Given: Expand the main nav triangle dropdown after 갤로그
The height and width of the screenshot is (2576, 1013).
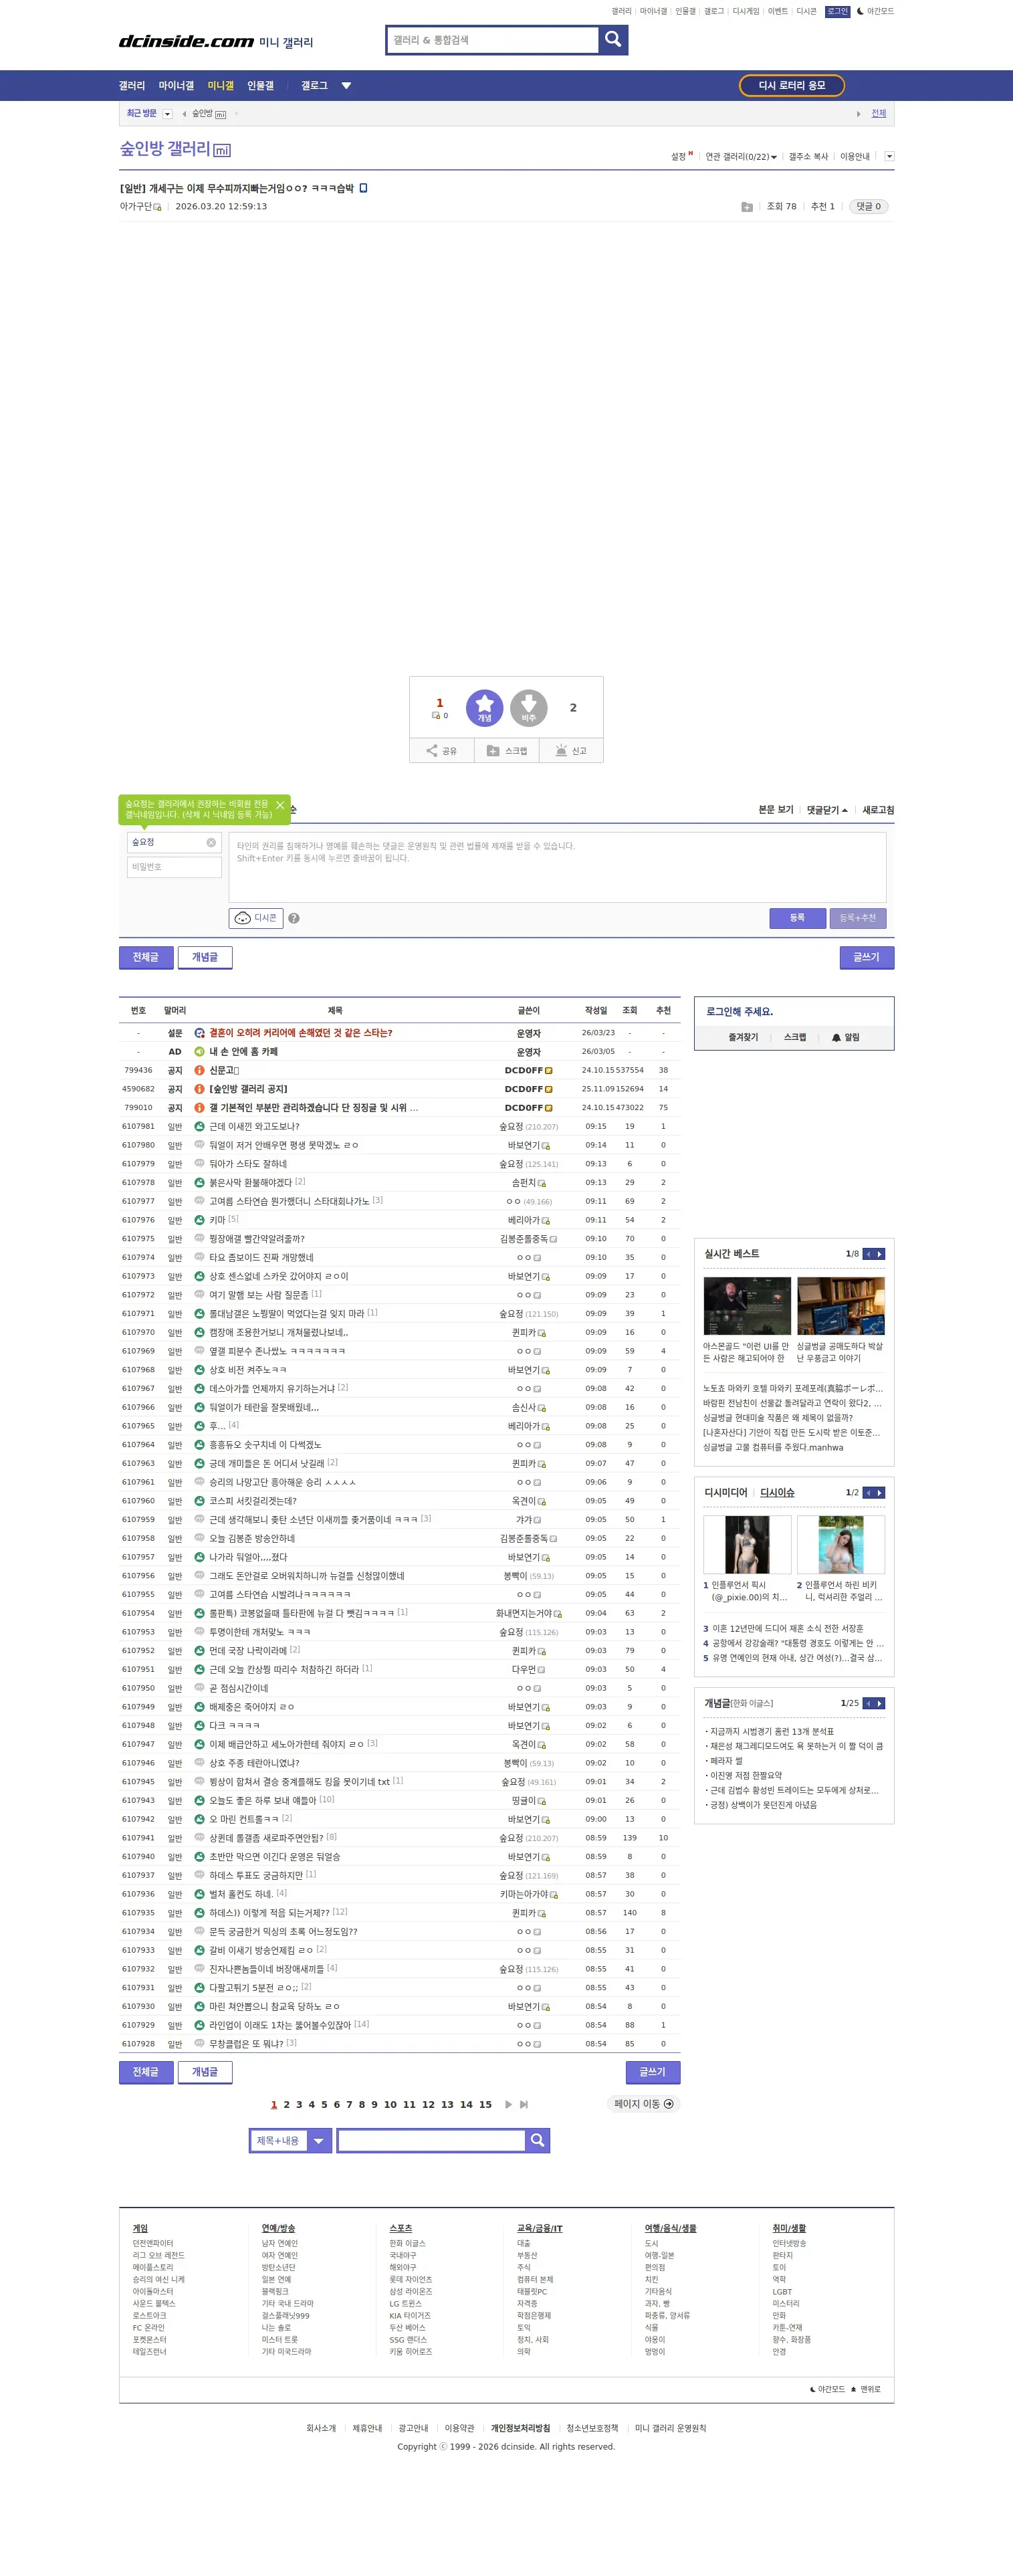Looking at the screenshot, I should [x=346, y=86].
